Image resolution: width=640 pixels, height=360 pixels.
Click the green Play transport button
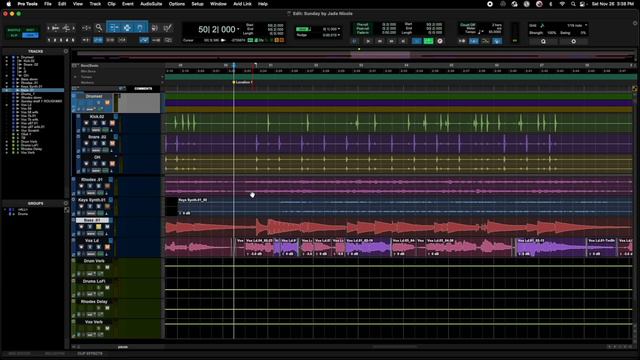pos(428,41)
